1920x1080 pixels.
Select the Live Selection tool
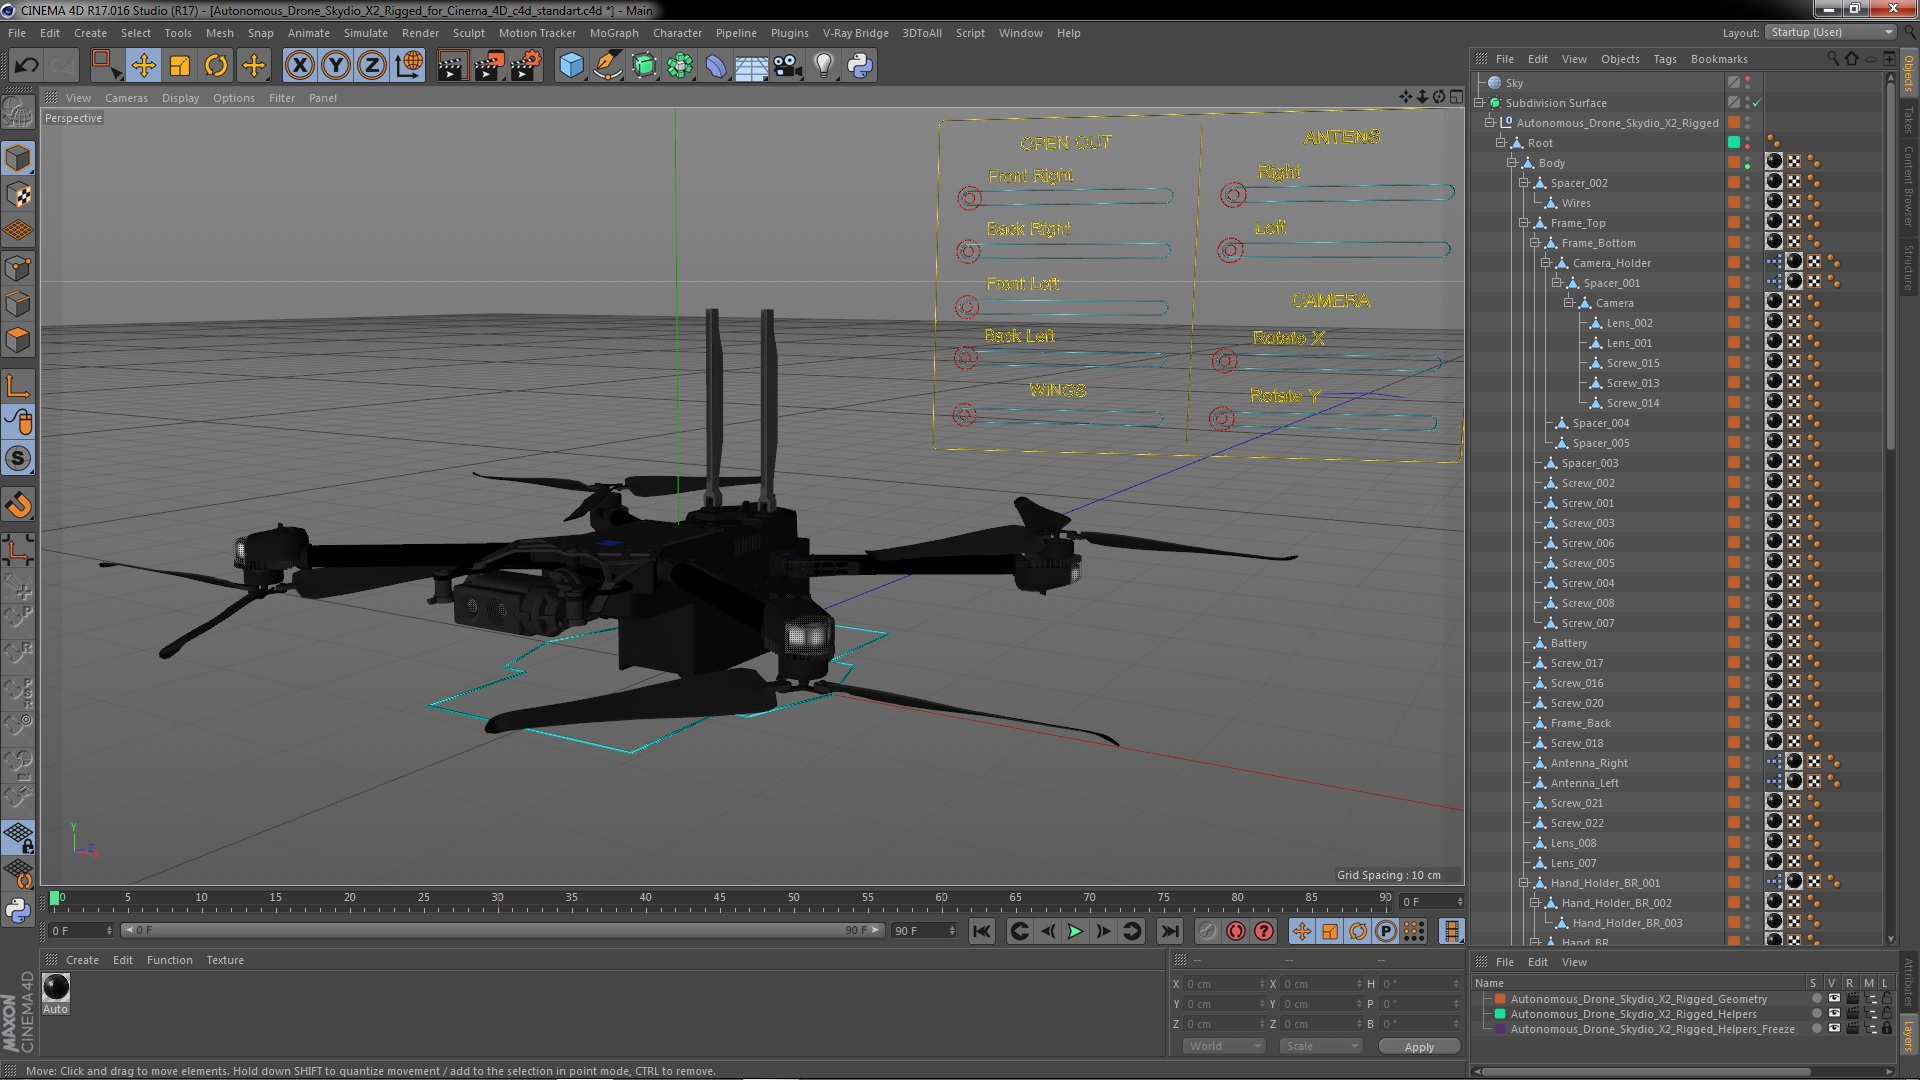click(x=105, y=66)
